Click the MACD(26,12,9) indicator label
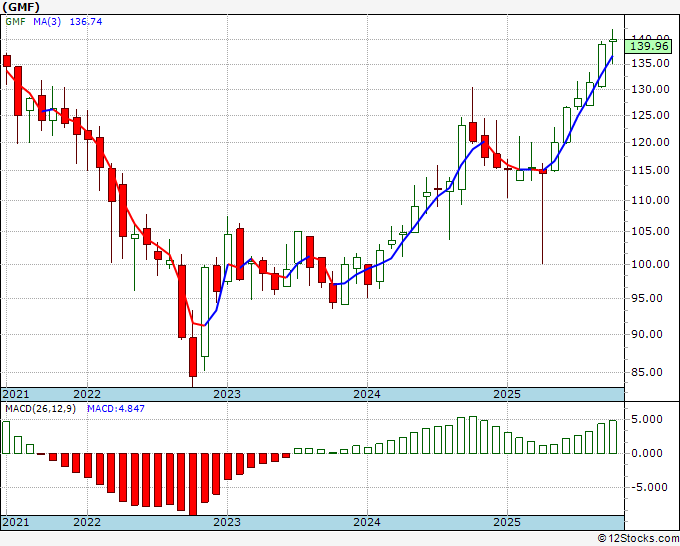680x546 pixels. [40, 409]
